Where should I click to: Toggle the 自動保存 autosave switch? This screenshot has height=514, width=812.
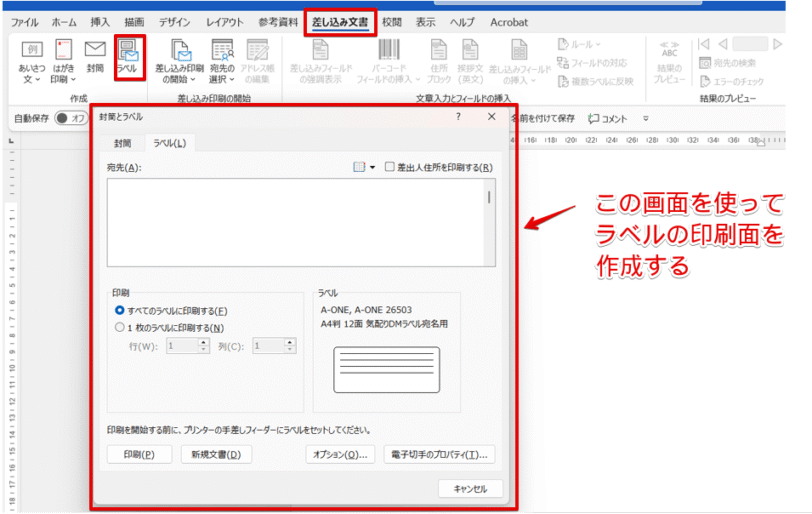tap(71, 118)
